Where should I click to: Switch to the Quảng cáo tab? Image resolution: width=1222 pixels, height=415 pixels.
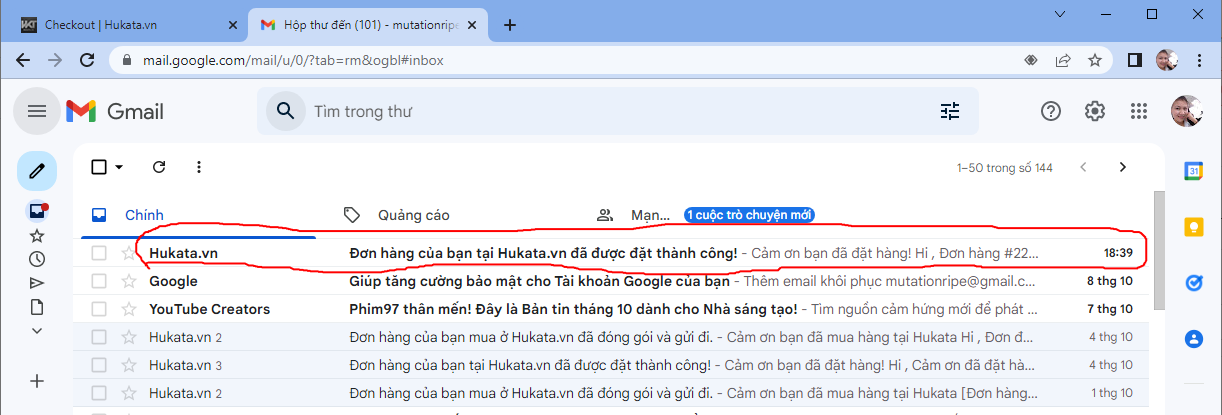coord(452,215)
